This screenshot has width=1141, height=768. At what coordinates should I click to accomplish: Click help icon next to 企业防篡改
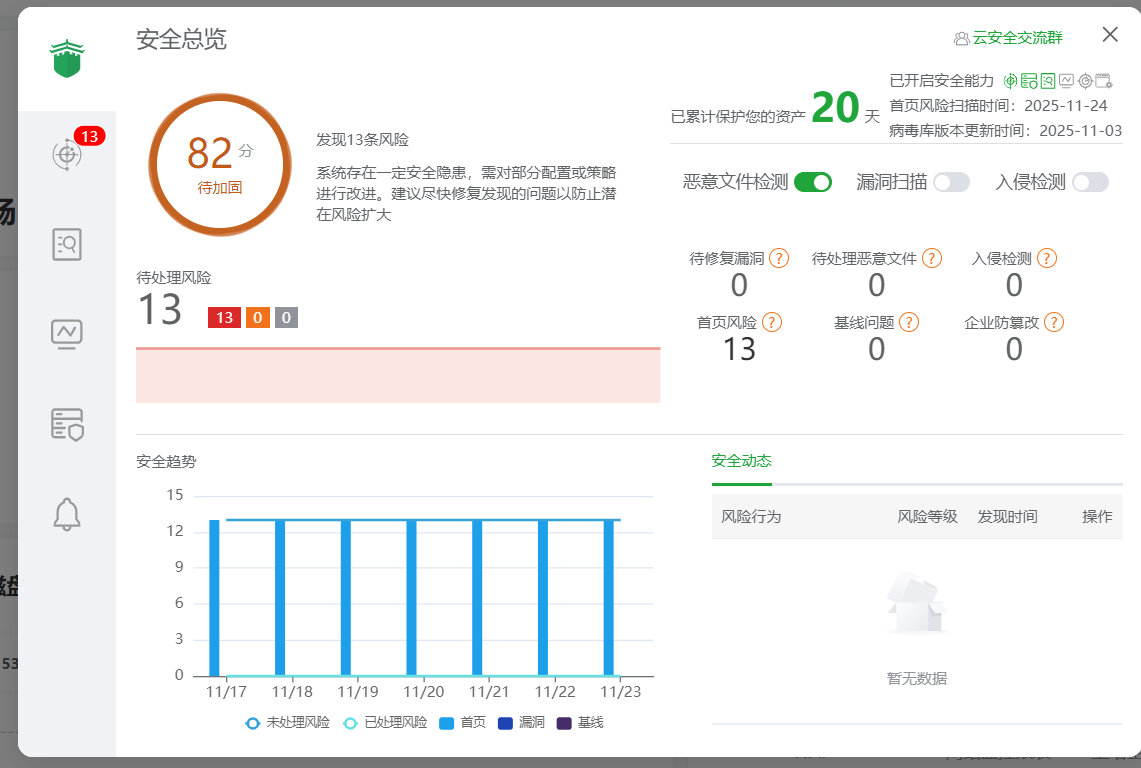pos(1053,322)
